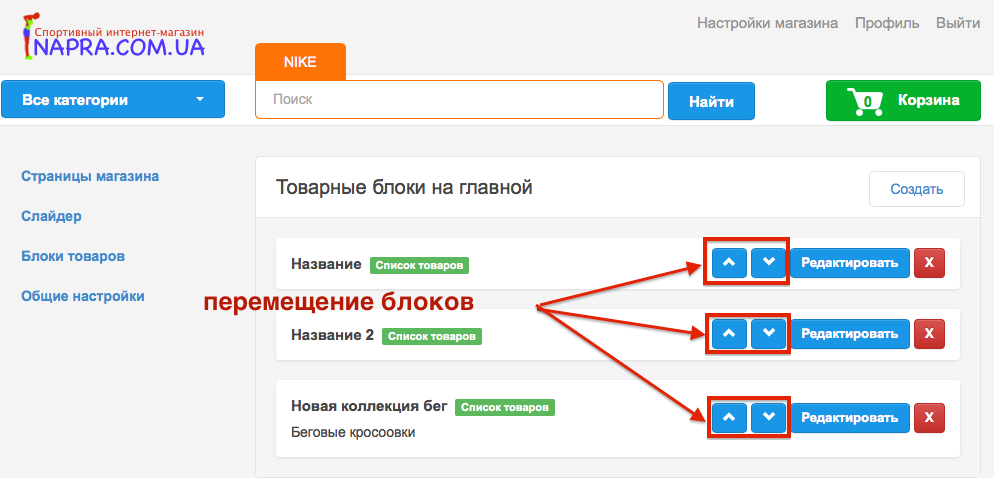Move the Название block down
This screenshot has width=994, height=478.
click(x=768, y=262)
